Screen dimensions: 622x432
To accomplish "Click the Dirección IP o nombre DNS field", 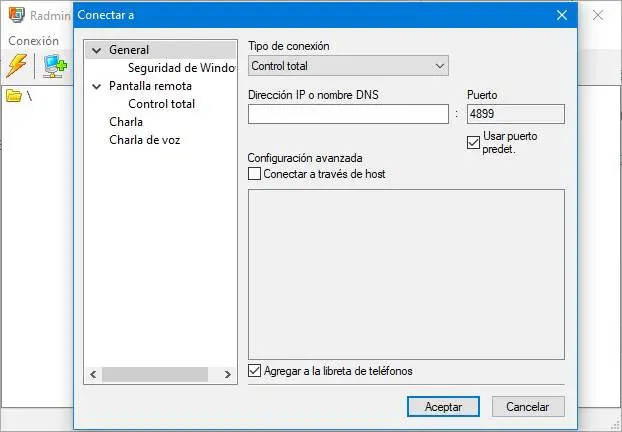I will (348, 114).
